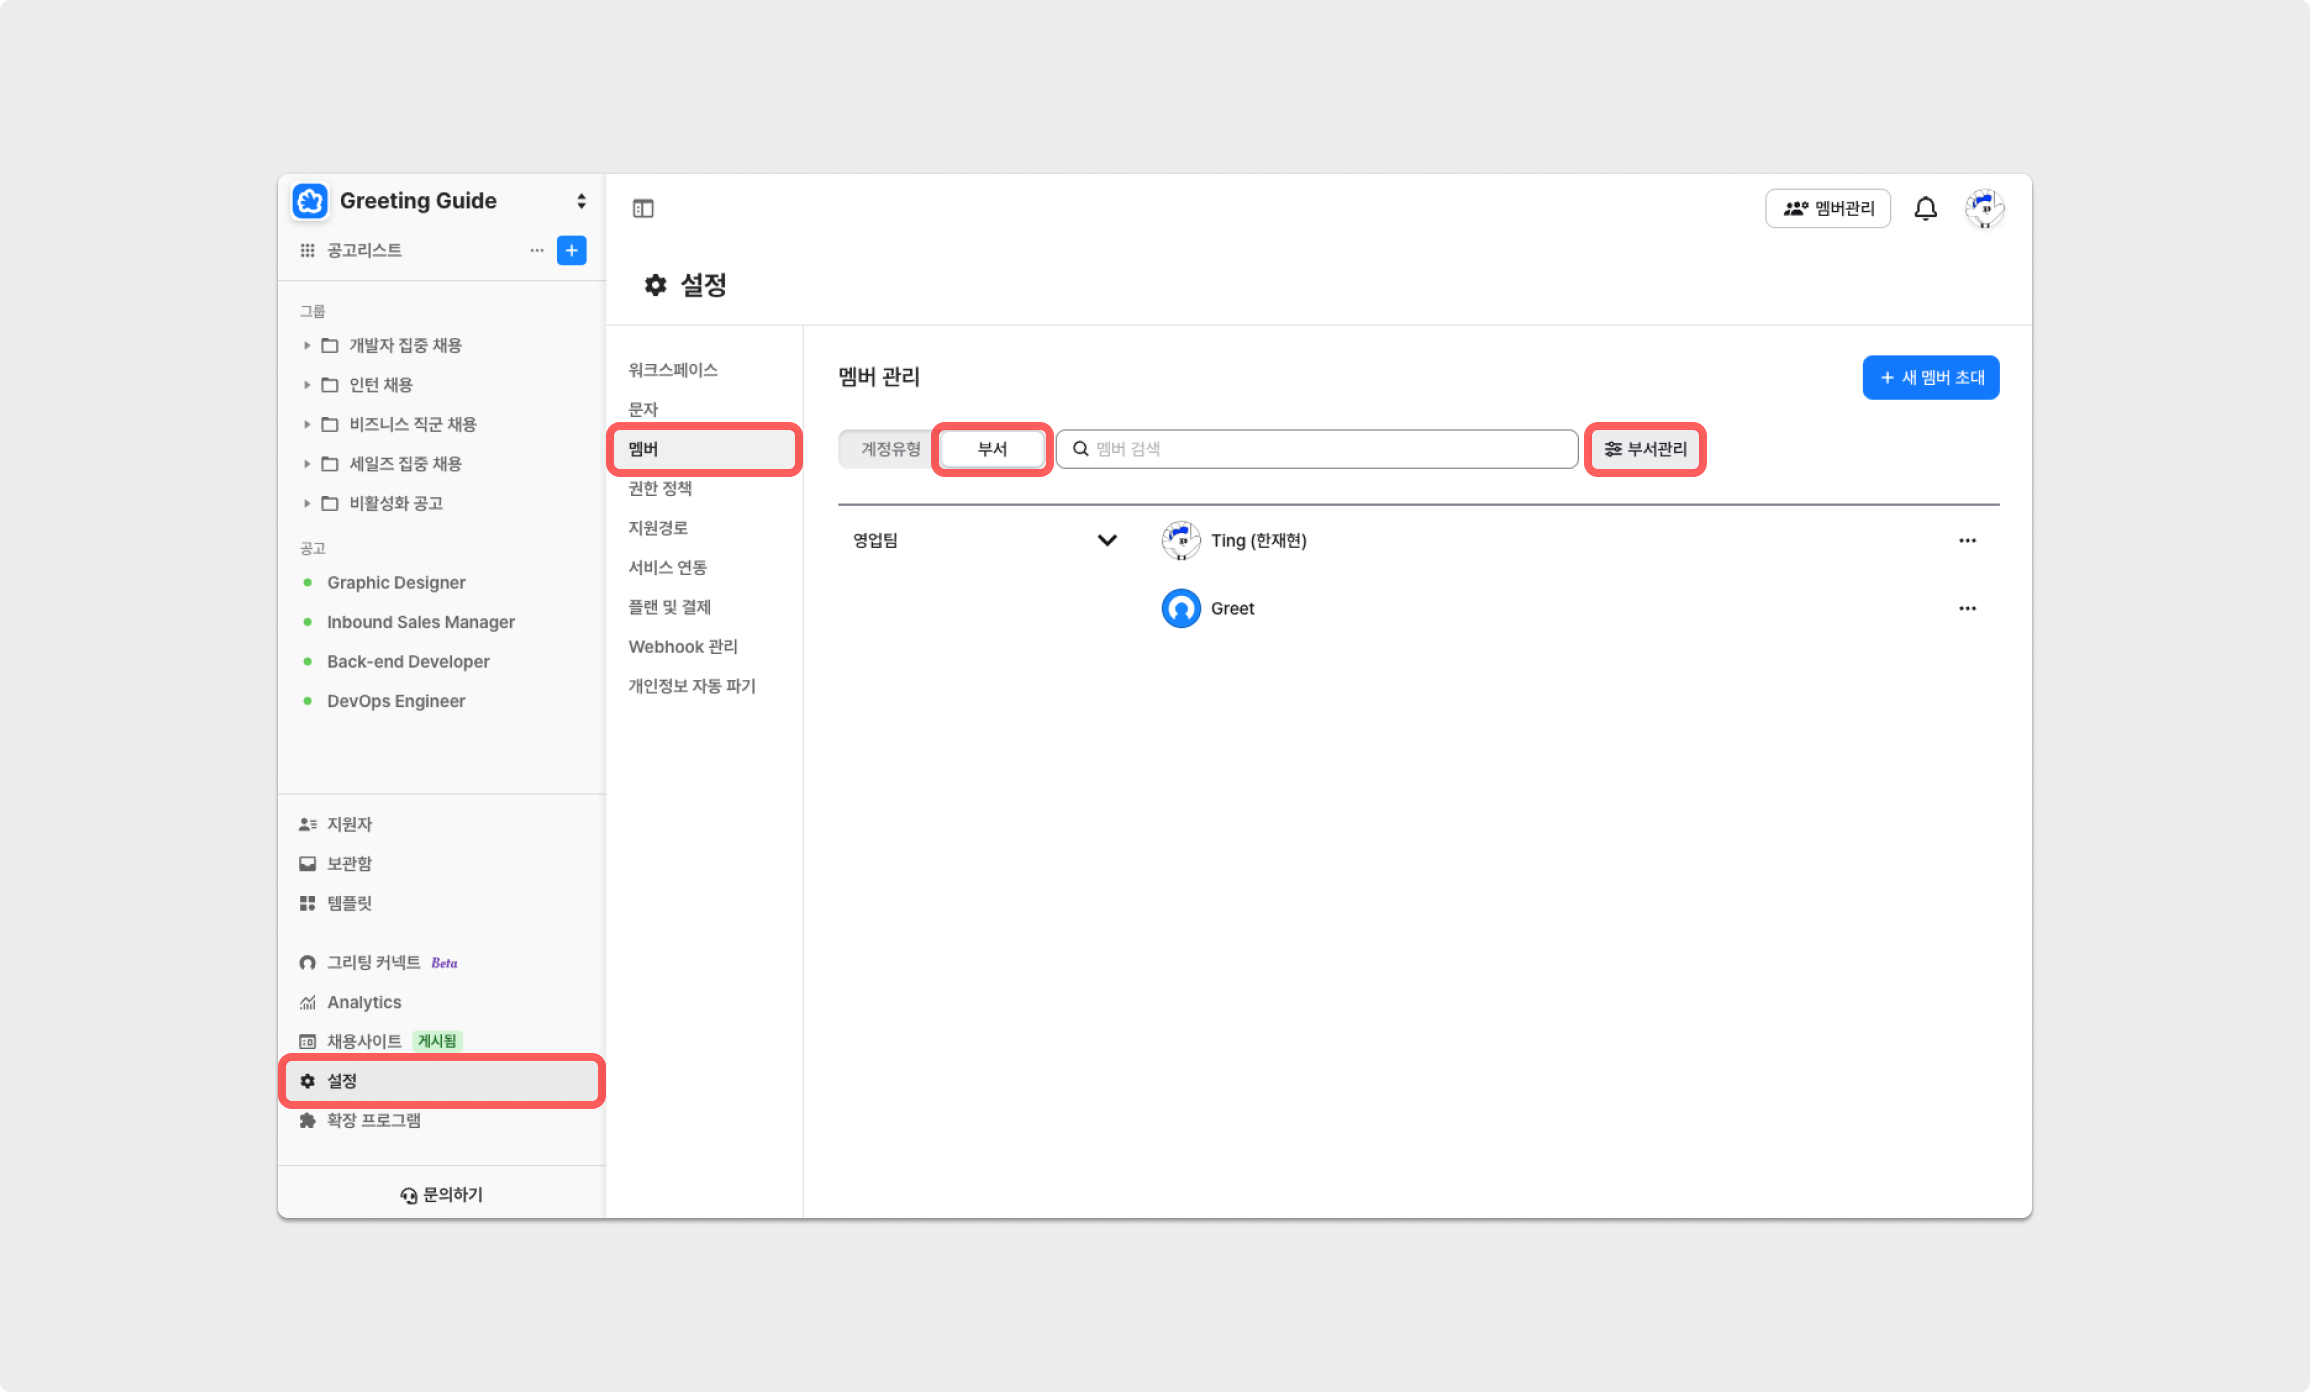This screenshot has width=2310, height=1392.
Task: Open the 권한 정책 settings menu
Action: [660, 488]
